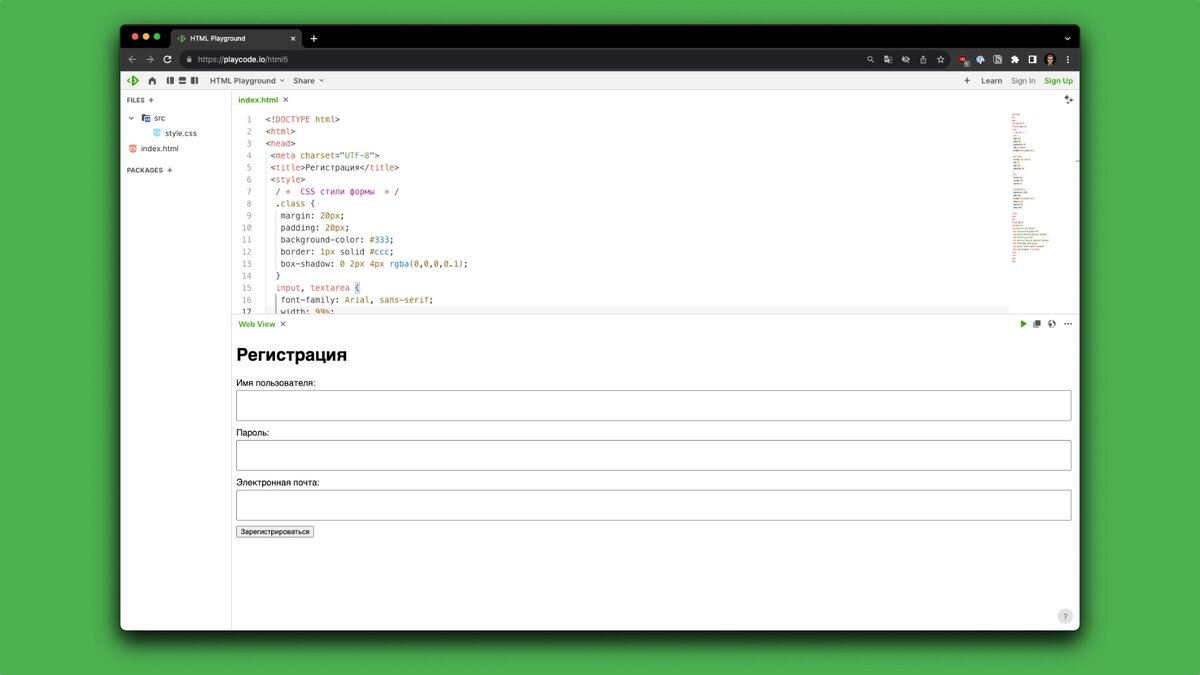
Task: Reload the page with refresh icon
Action: pos(167,59)
